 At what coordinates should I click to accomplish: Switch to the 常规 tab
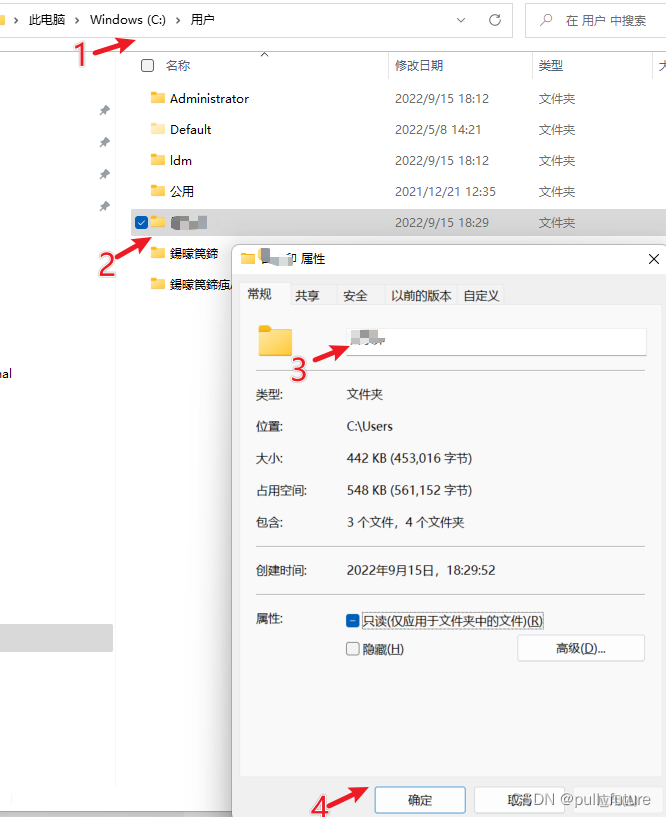point(260,294)
